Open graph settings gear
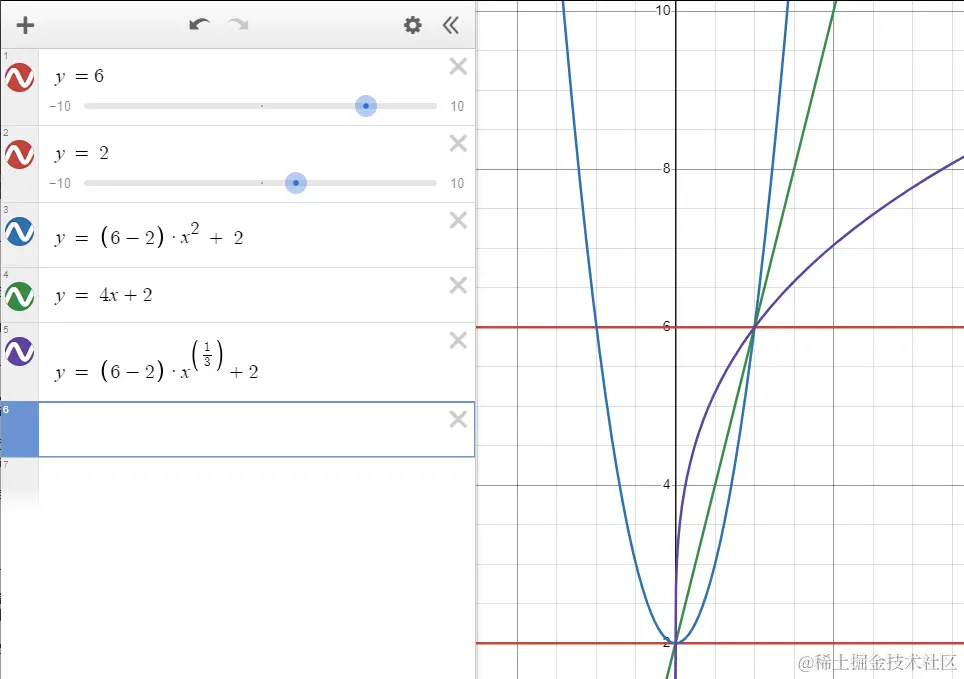The height and width of the screenshot is (679, 964). [x=413, y=25]
